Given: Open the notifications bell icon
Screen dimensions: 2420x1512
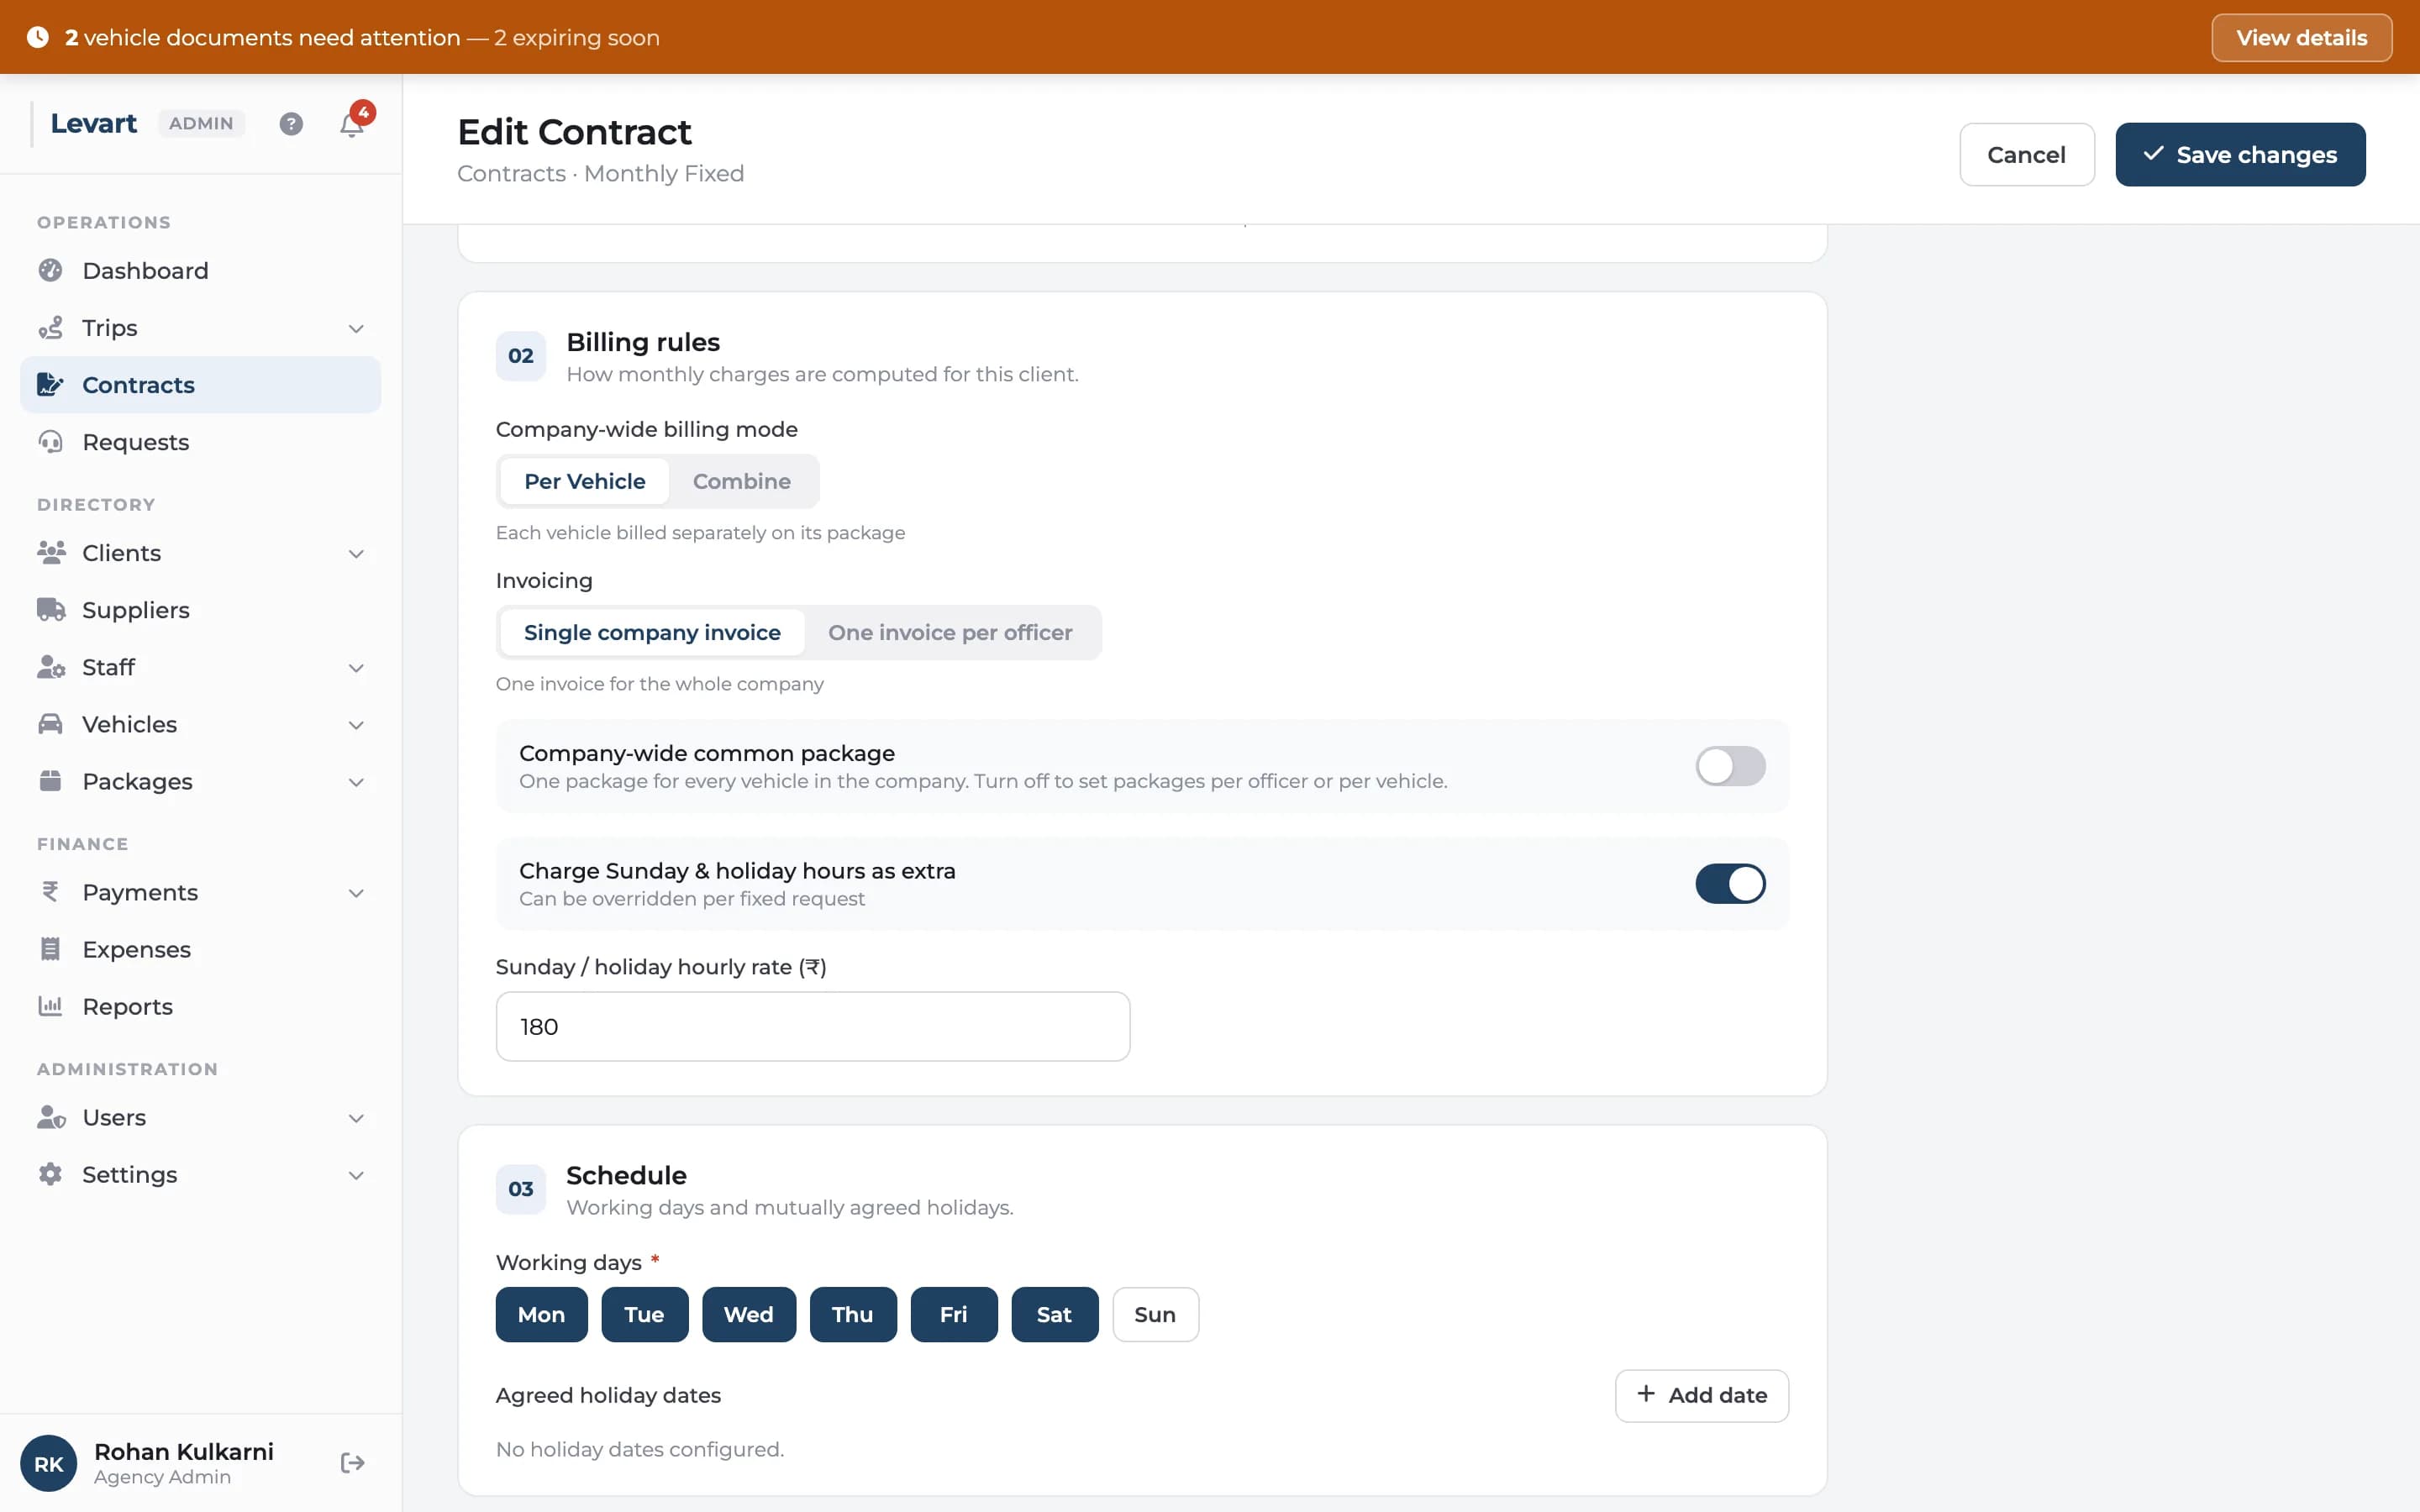Looking at the screenshot, I should [x=352, y=125].
